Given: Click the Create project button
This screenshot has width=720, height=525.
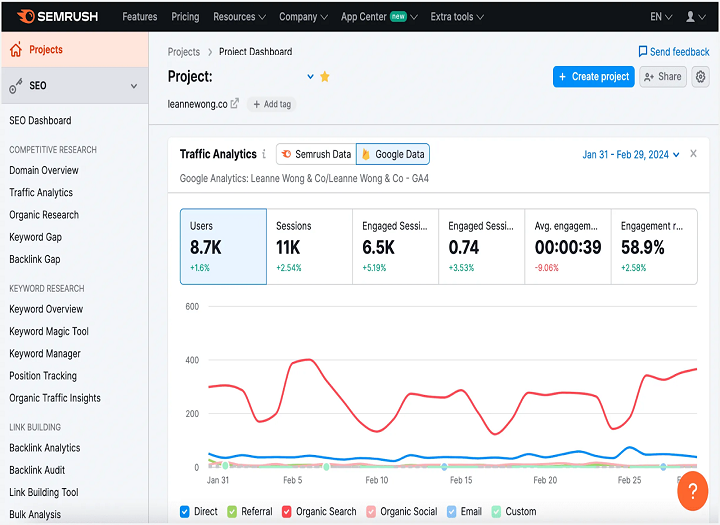Looking at the screenshot, I should click(x=594, y=77).
